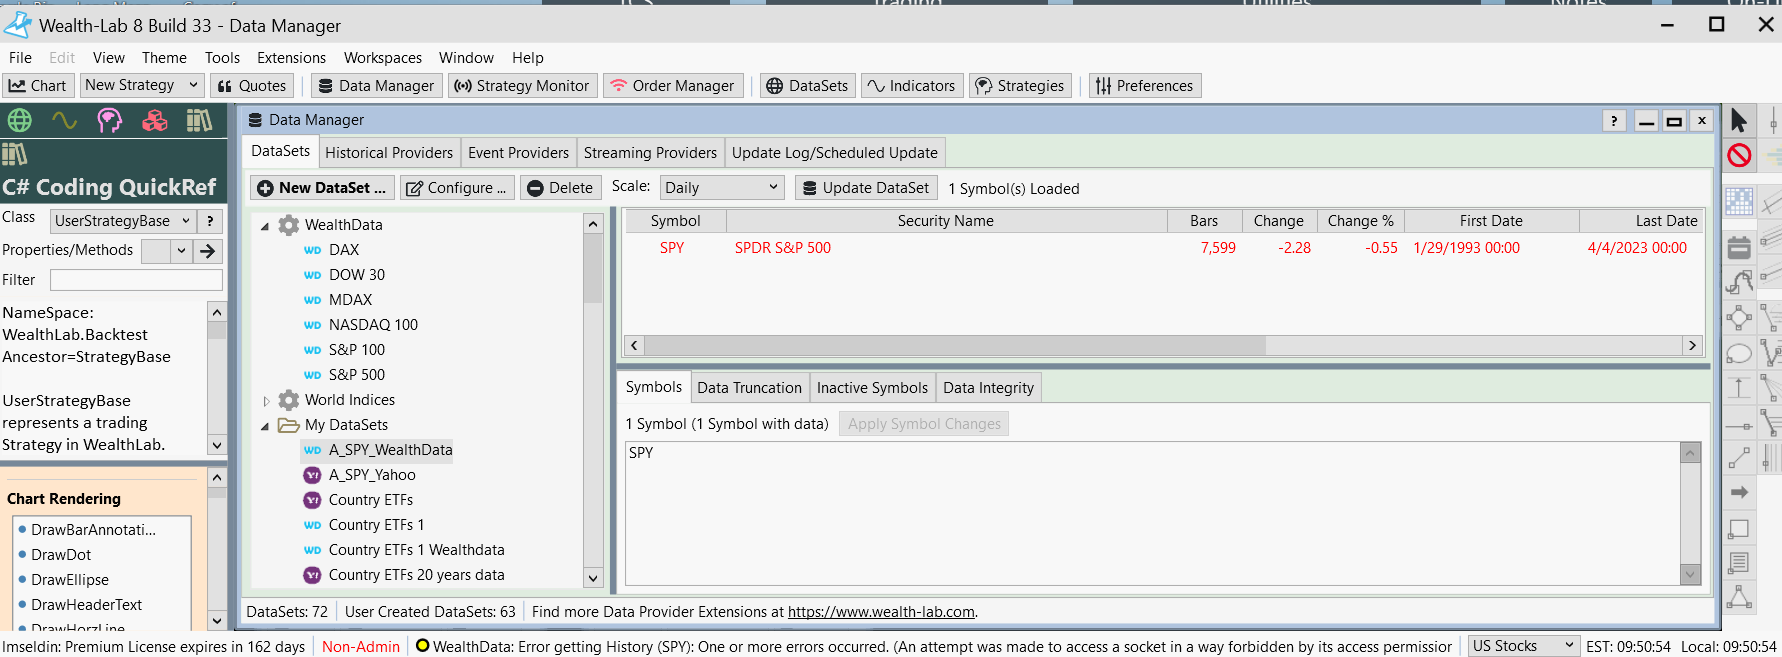This screenshot has width=1782, height=657.
Task: Open the Scale dropdown showing Daily
Action: 720,188
